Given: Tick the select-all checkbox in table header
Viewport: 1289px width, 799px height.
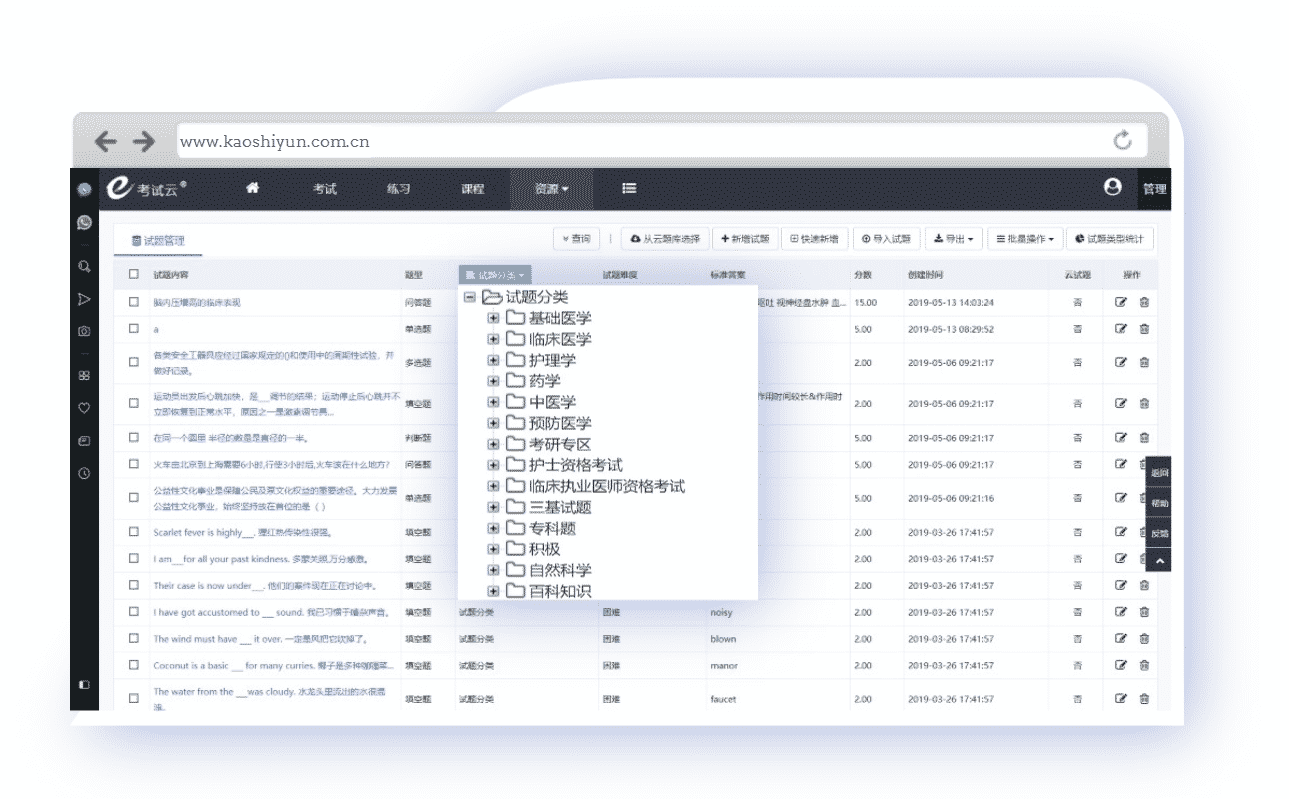Looking at the screenshot, I should (134, 274).
